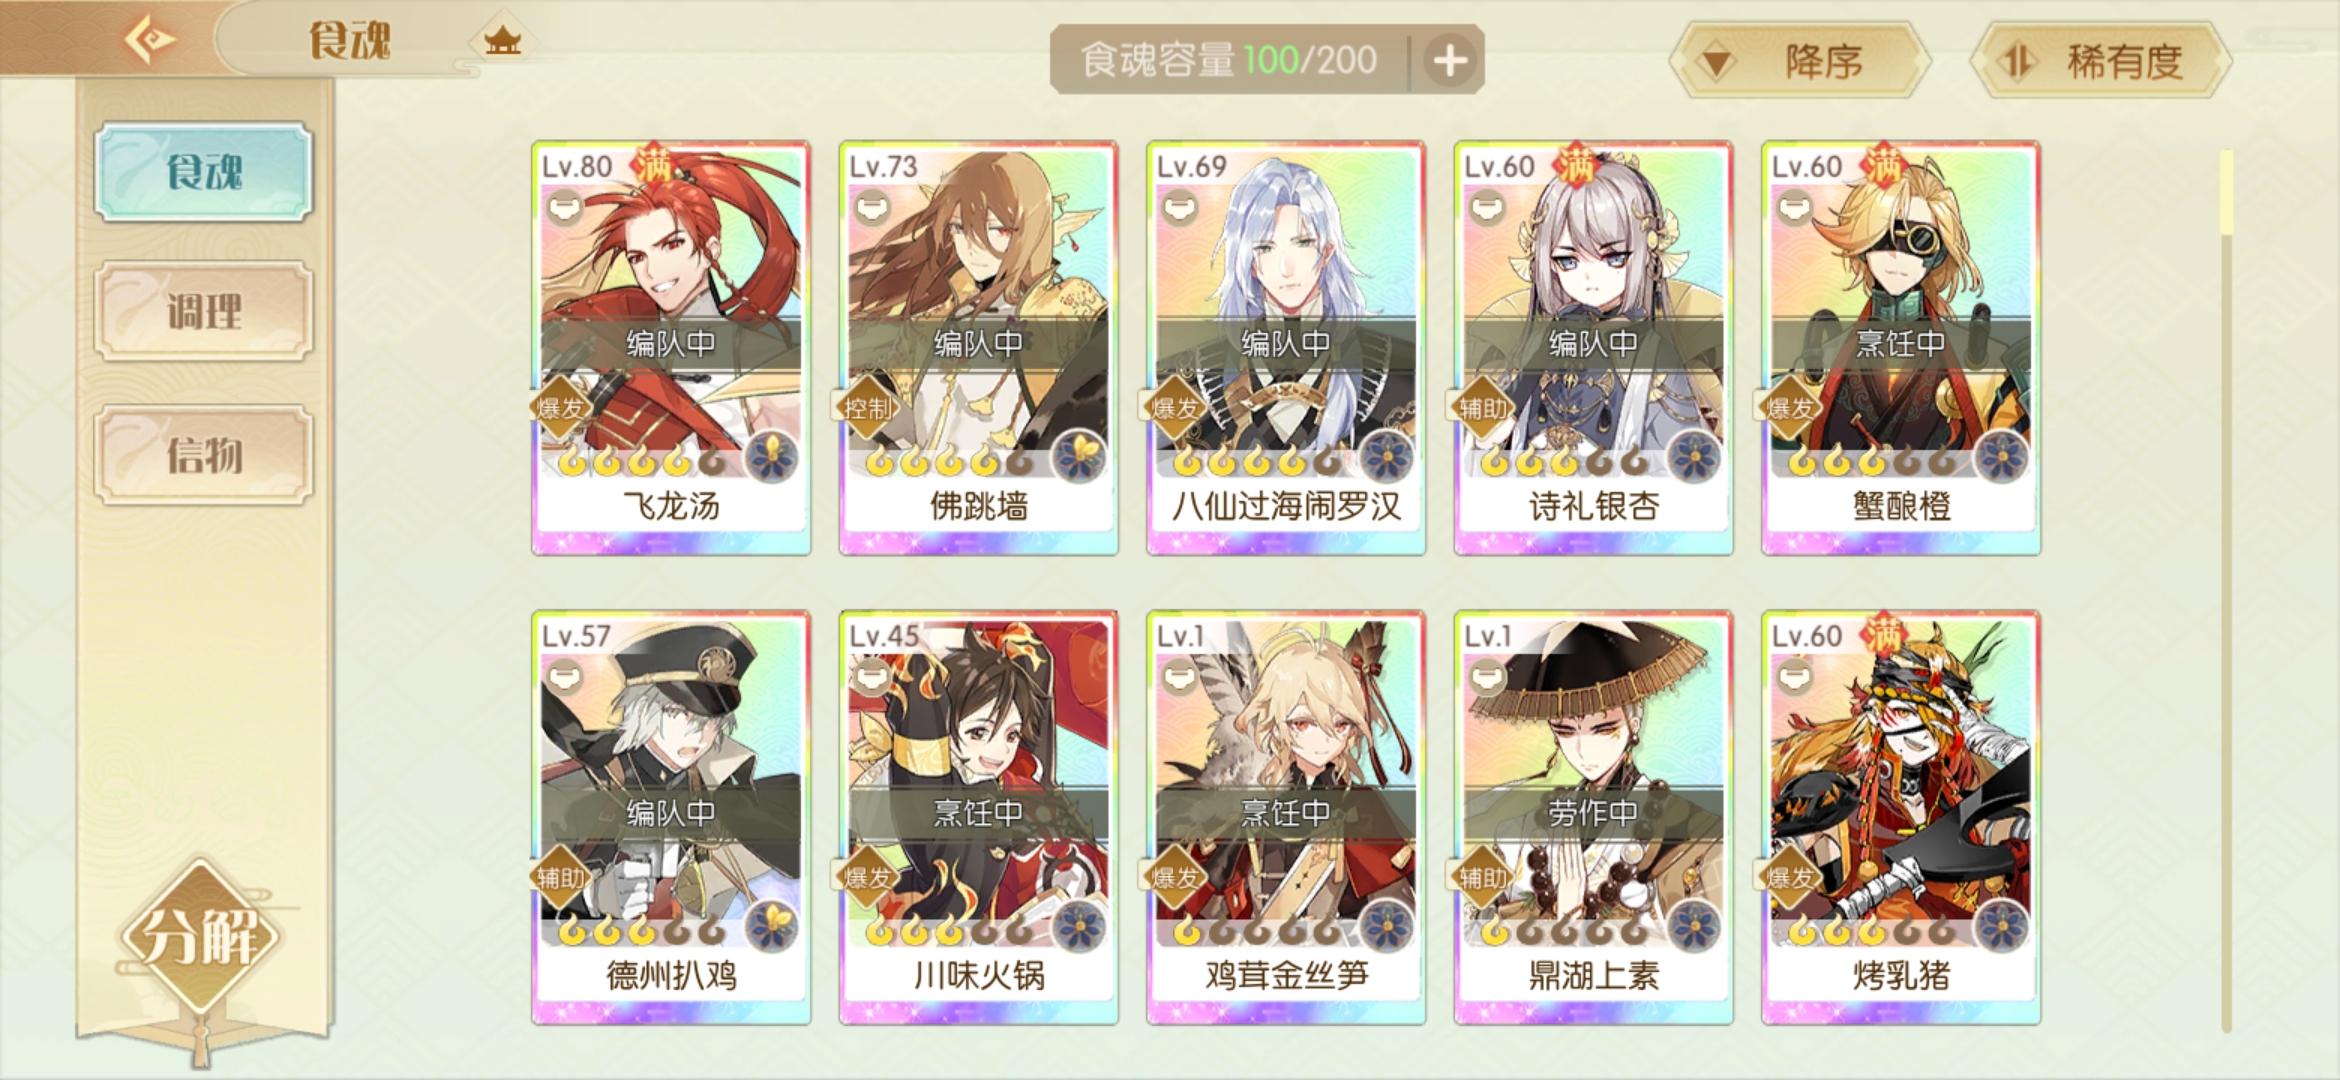Tap the flower badge on 烤乳猪 card
Viewport: 2340px width, 1080px height.
tap(2002, 927)
